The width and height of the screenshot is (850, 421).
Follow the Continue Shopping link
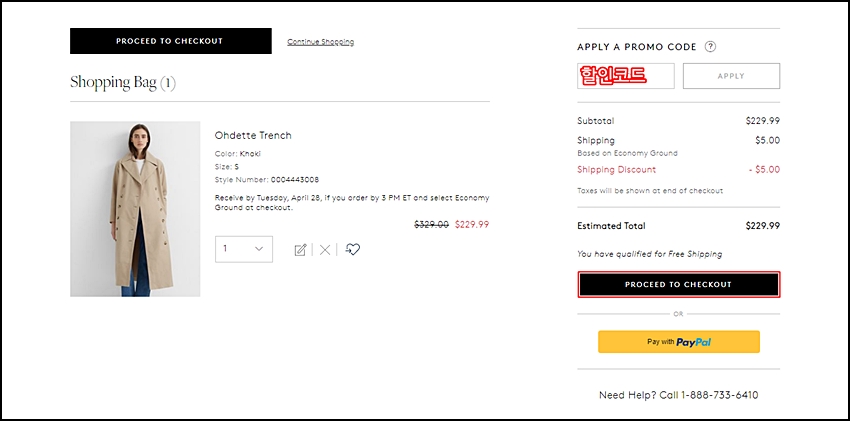point(320,42)
